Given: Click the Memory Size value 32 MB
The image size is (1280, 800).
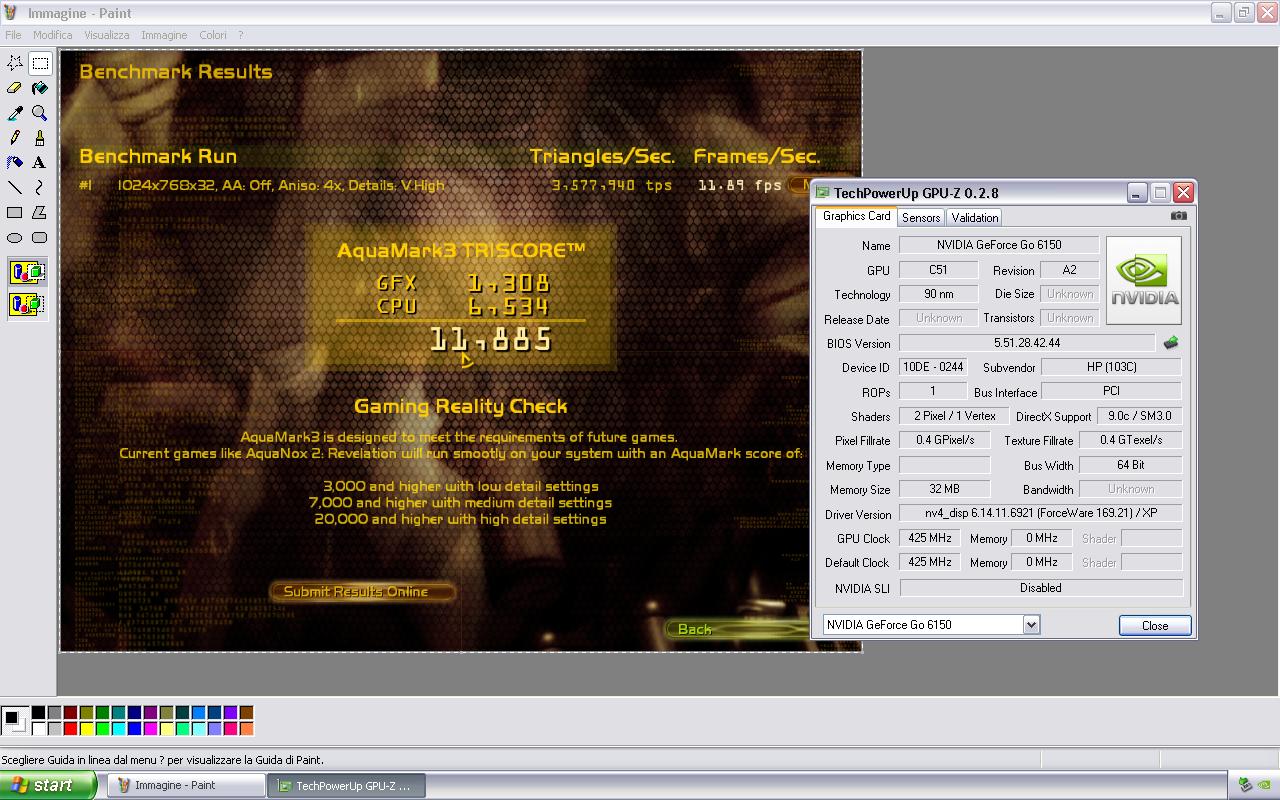Looking at the screenshot, I should pyautogui.click(x=944, y=489).
